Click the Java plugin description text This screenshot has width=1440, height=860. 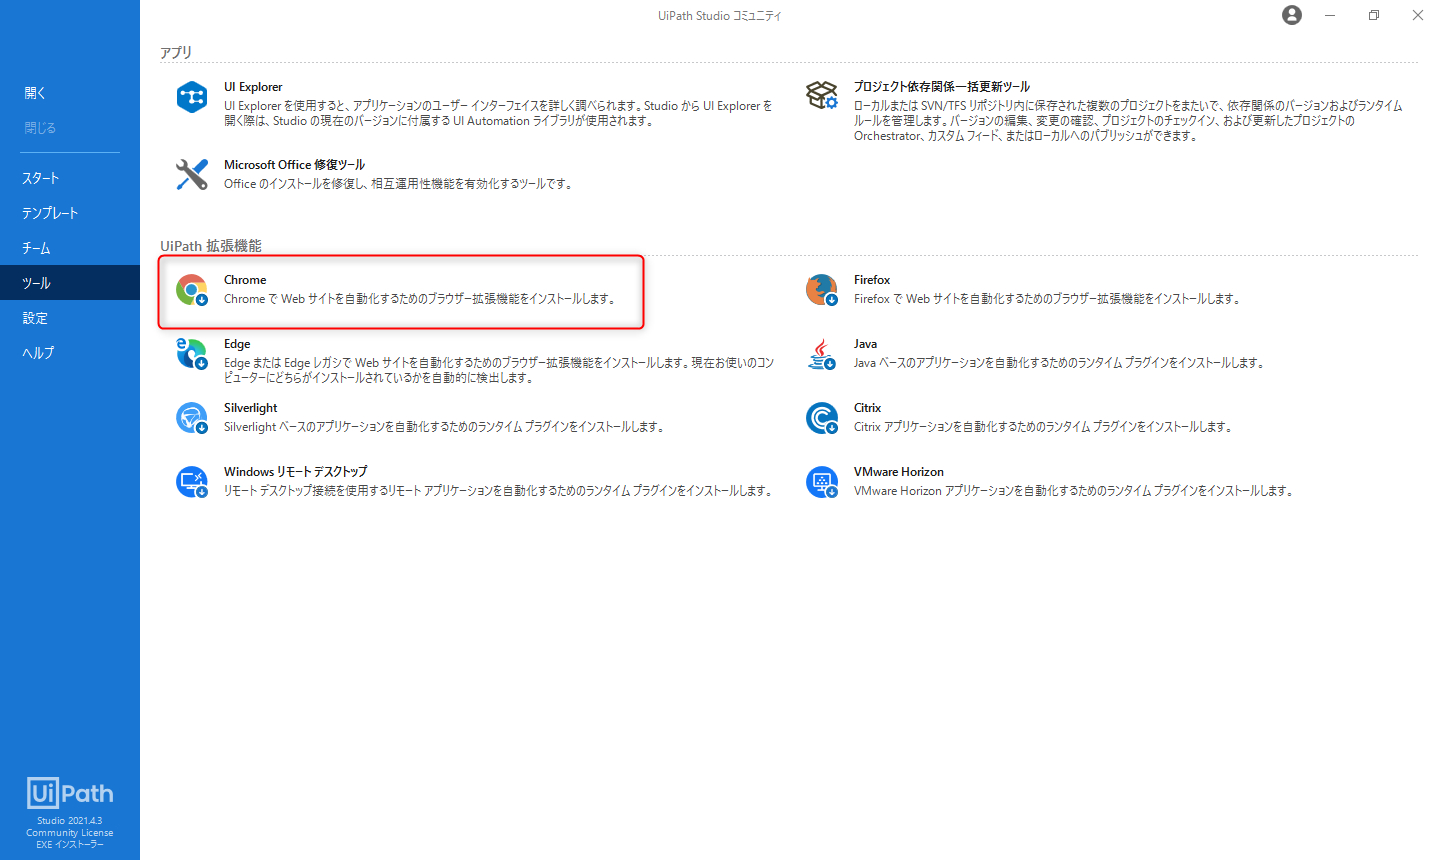pyautogui.click(x=1060, y=363)
